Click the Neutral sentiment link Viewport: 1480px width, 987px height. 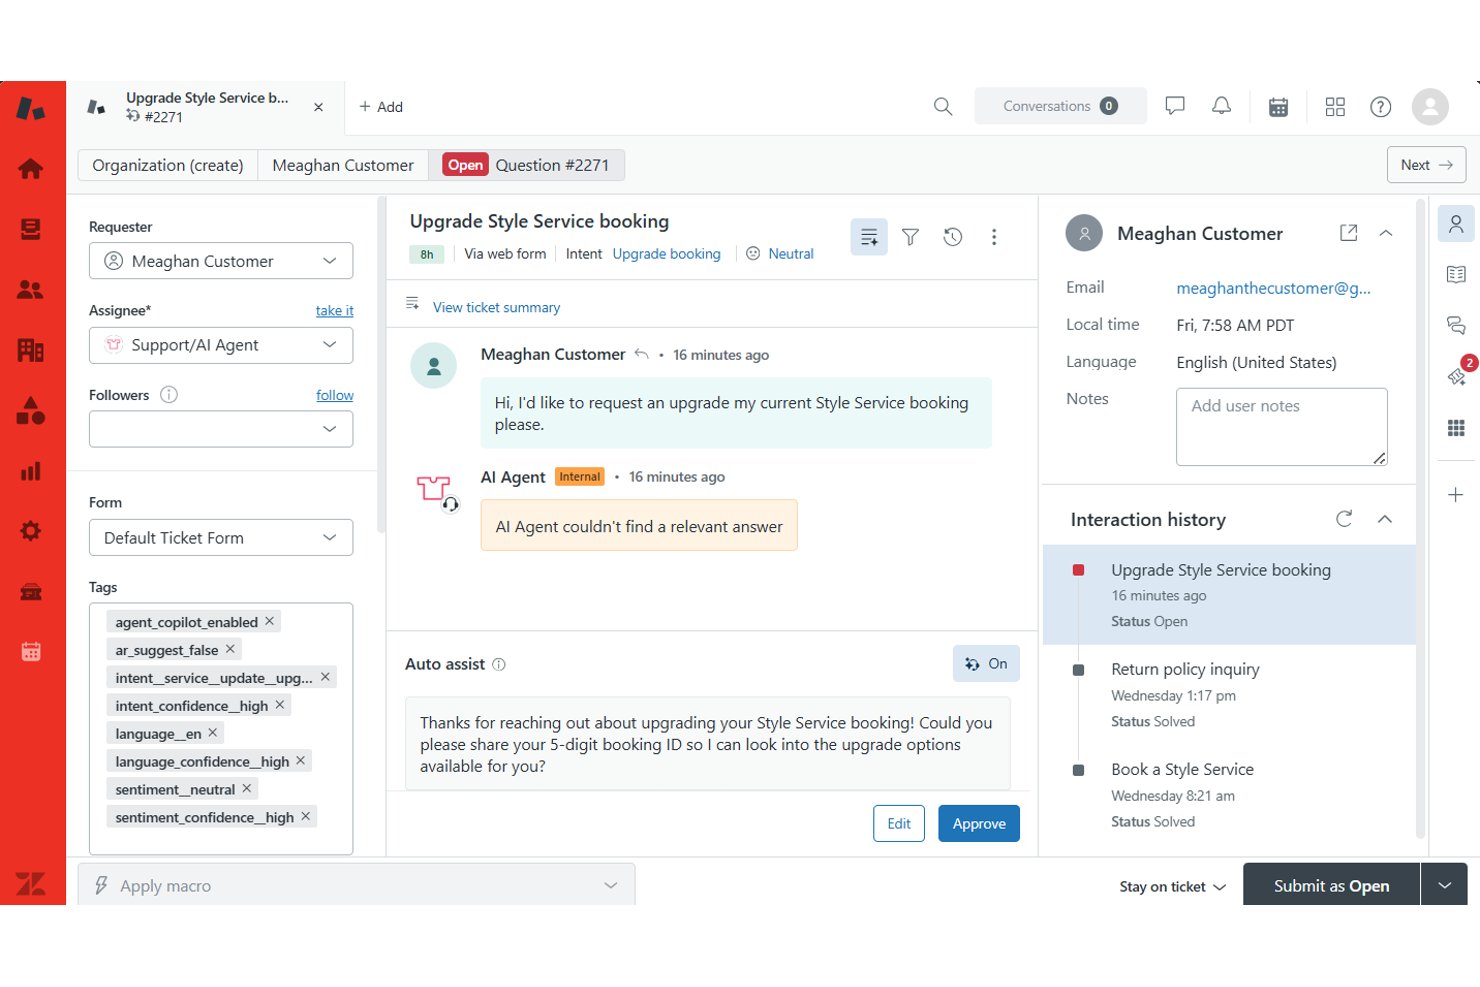(791, 254)
